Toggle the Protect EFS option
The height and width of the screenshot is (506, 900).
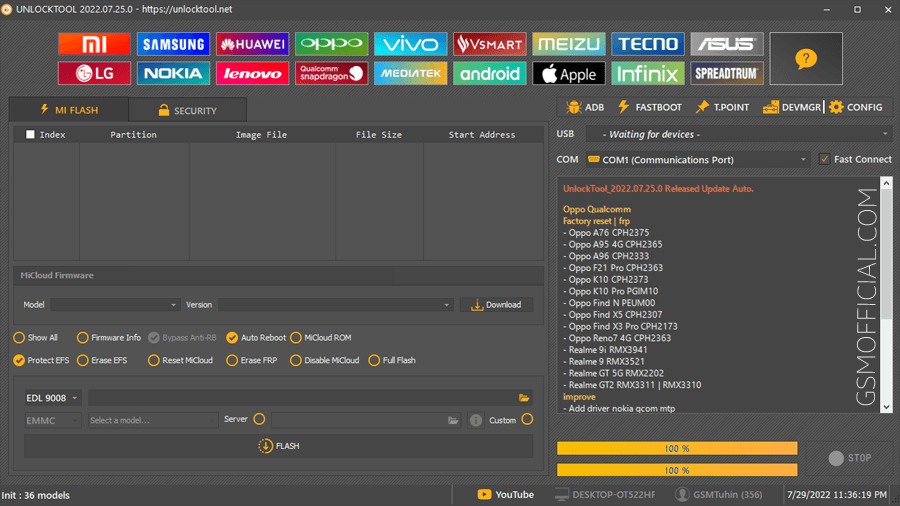[41, 360]
